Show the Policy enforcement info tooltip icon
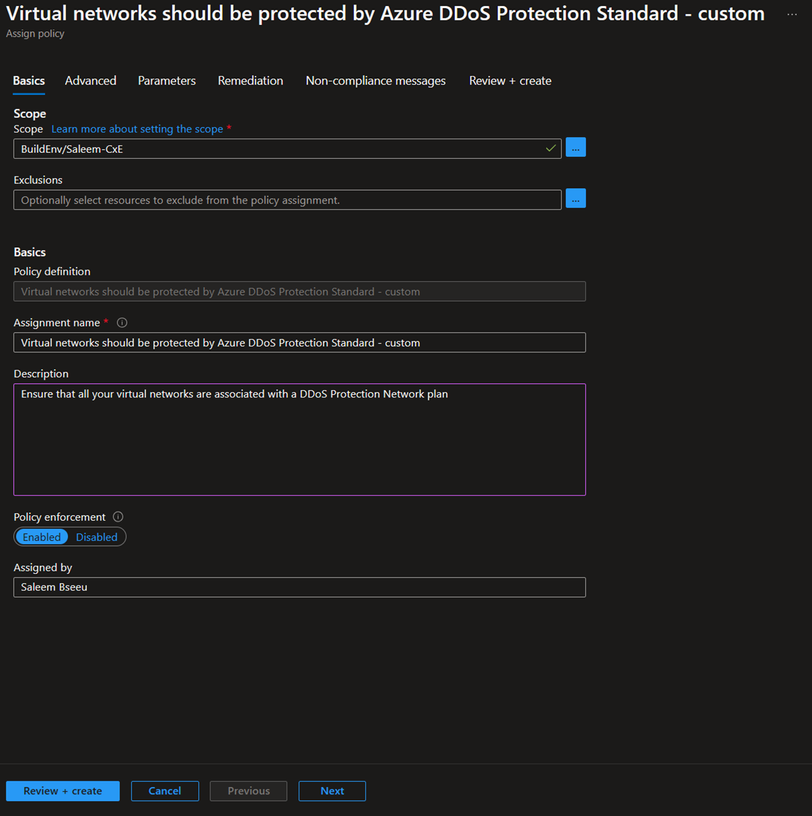 [118, 517]
